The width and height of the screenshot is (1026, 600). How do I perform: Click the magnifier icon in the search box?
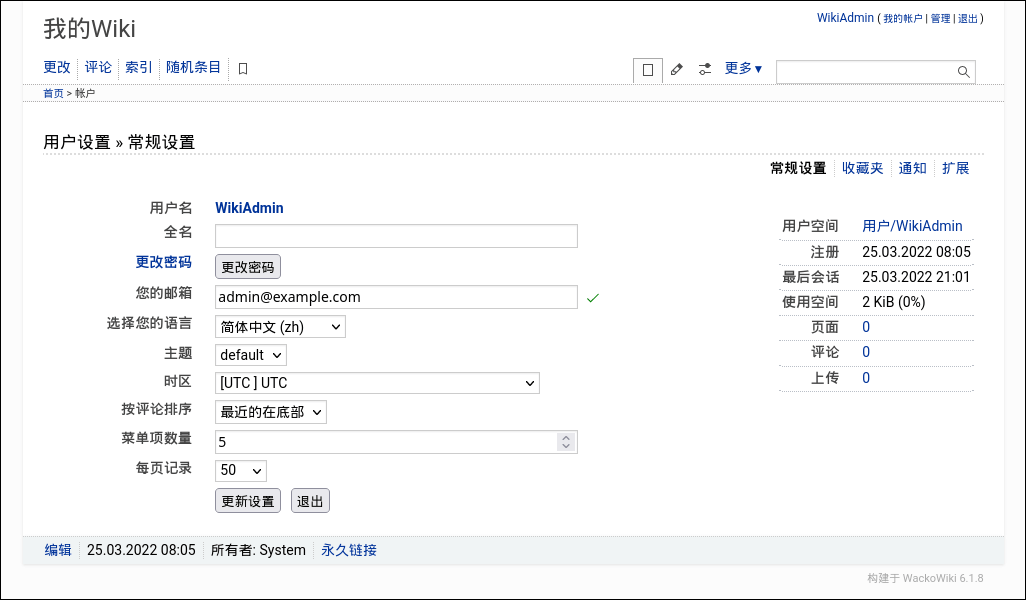tap(962, 71)
